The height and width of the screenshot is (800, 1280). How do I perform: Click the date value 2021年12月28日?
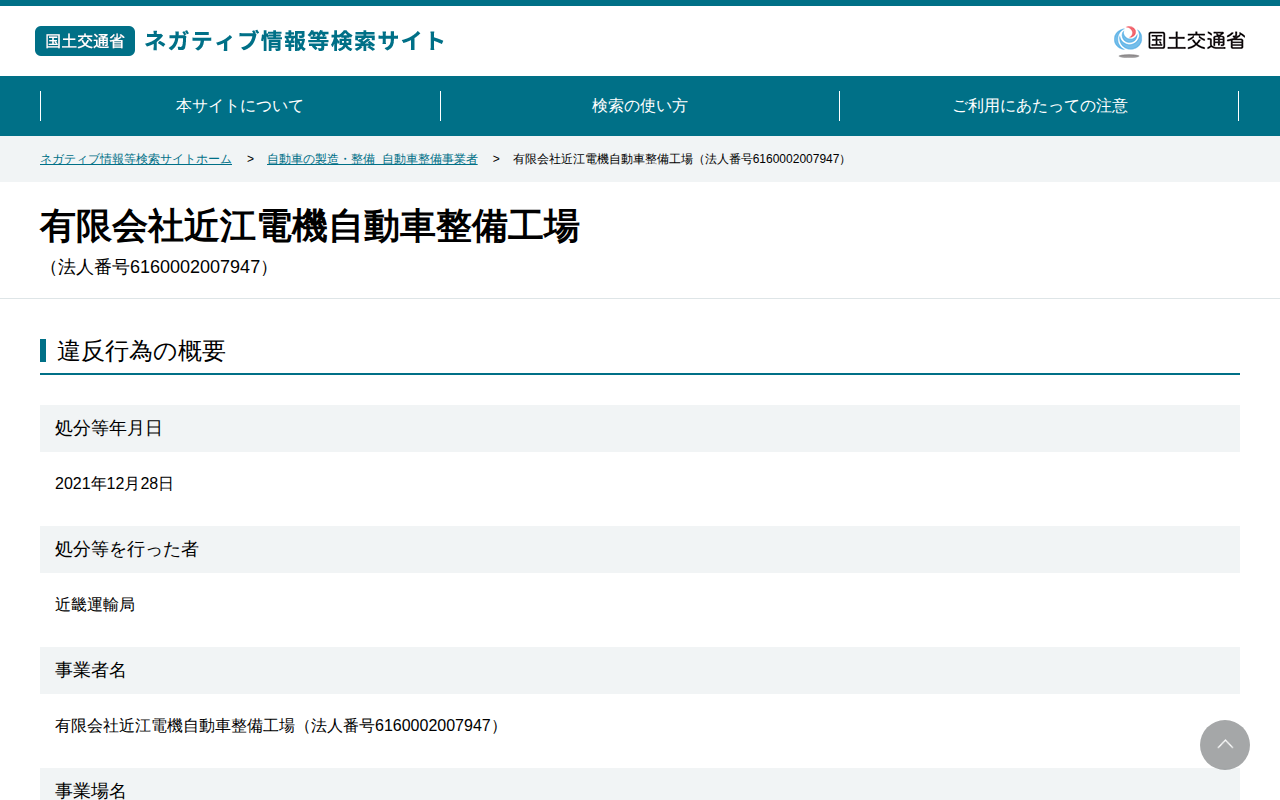coord(114,484)
